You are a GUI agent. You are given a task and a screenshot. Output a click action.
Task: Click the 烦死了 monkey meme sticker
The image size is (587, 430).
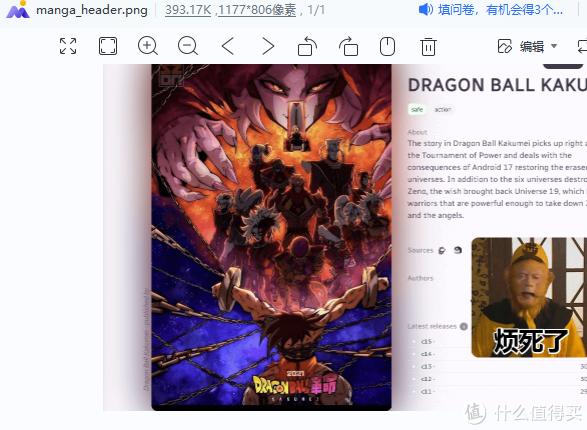[529, 297]
